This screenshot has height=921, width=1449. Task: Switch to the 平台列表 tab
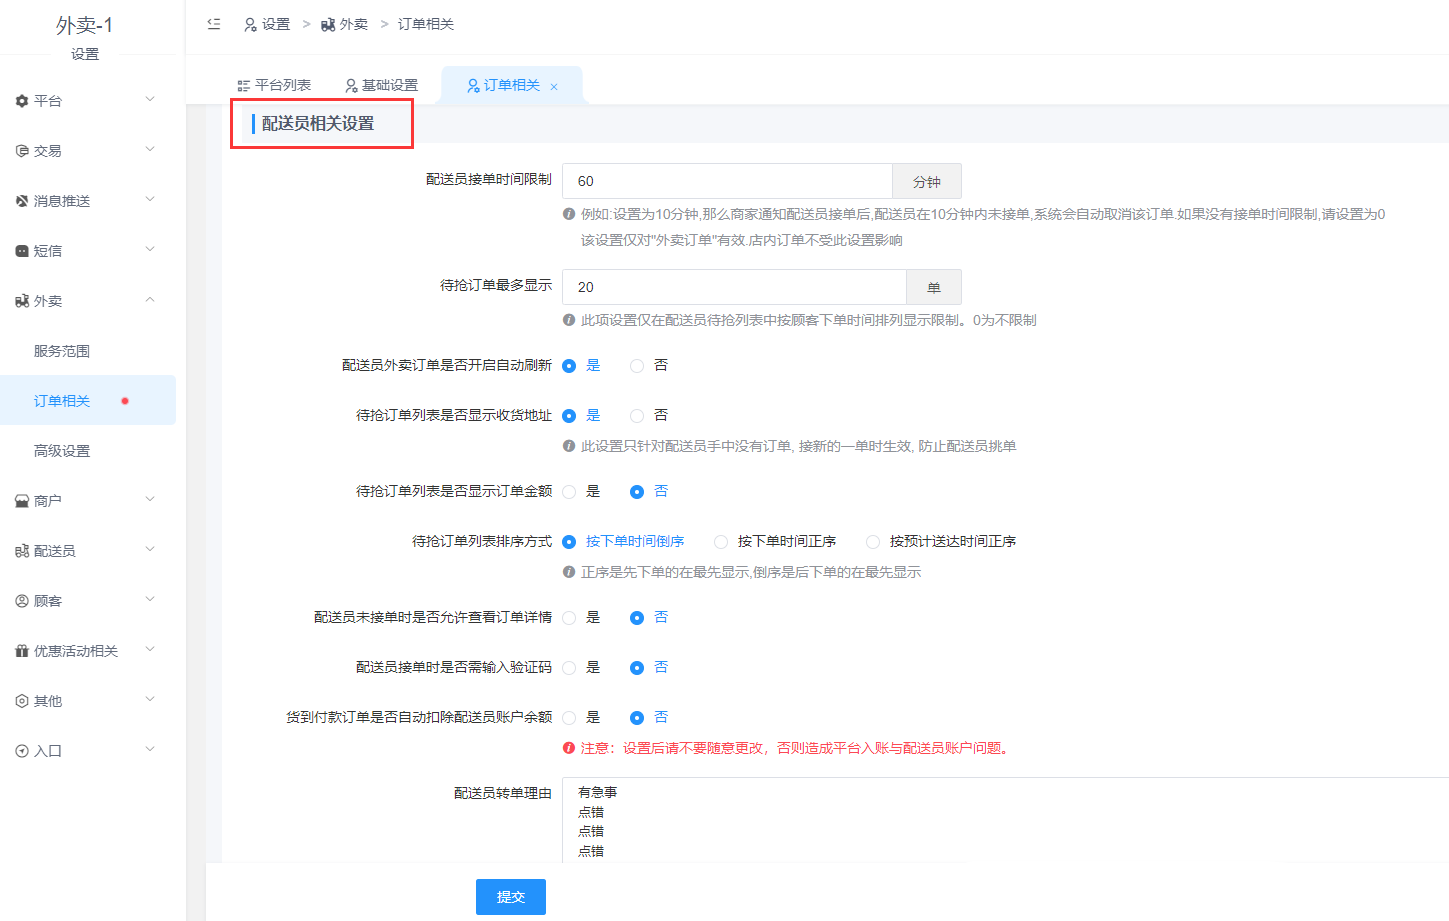click(274, 86)
